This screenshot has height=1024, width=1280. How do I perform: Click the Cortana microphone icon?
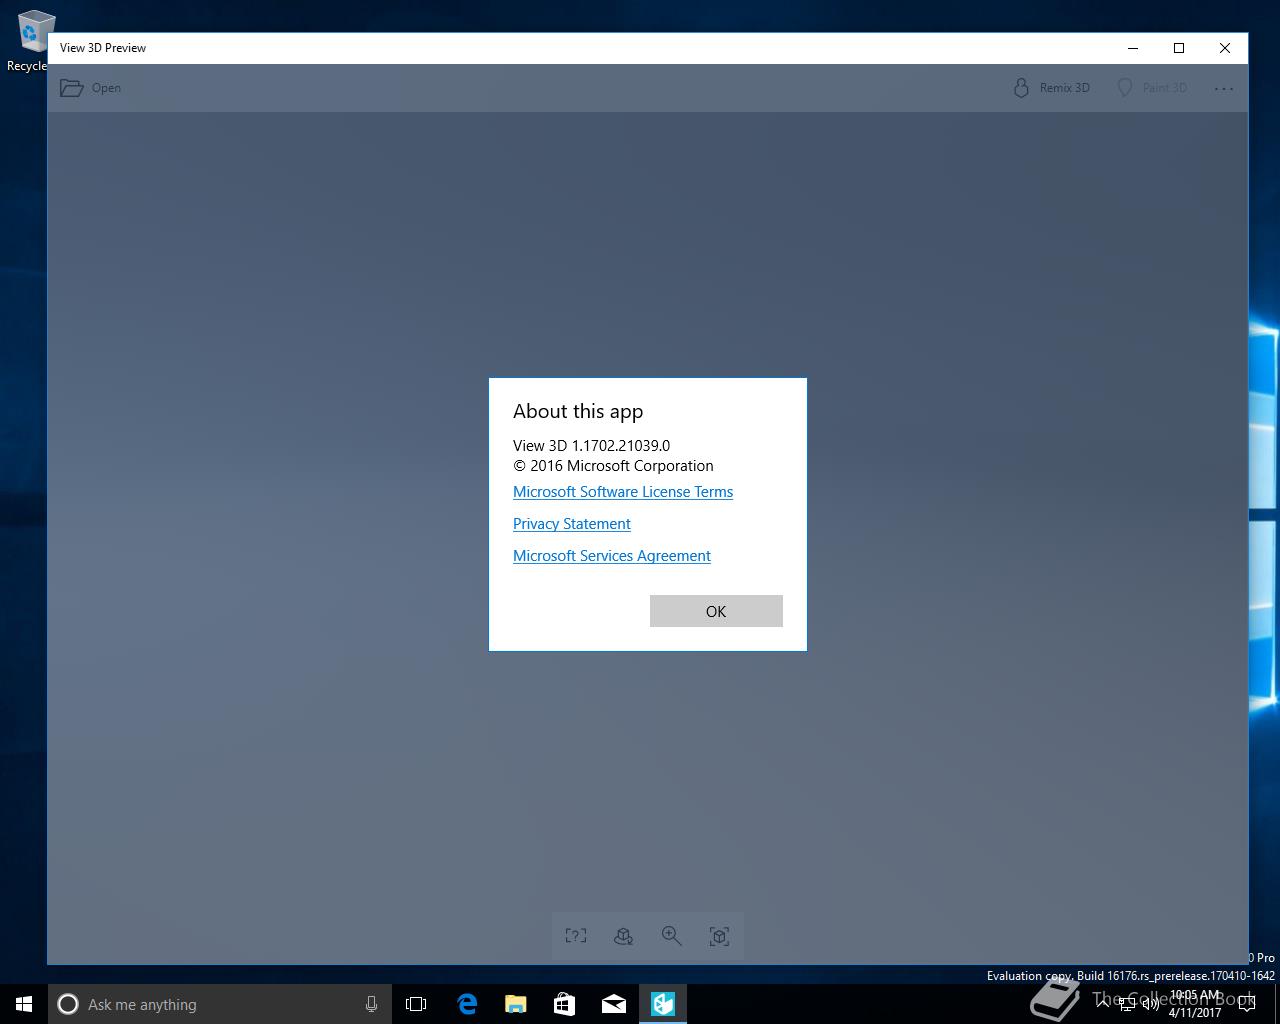[x=371, y=1004]
